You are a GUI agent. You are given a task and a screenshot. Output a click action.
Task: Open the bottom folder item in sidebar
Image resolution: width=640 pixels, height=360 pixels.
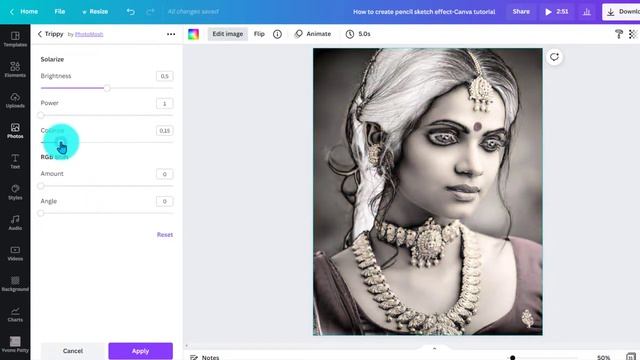[x=15, y=344]
